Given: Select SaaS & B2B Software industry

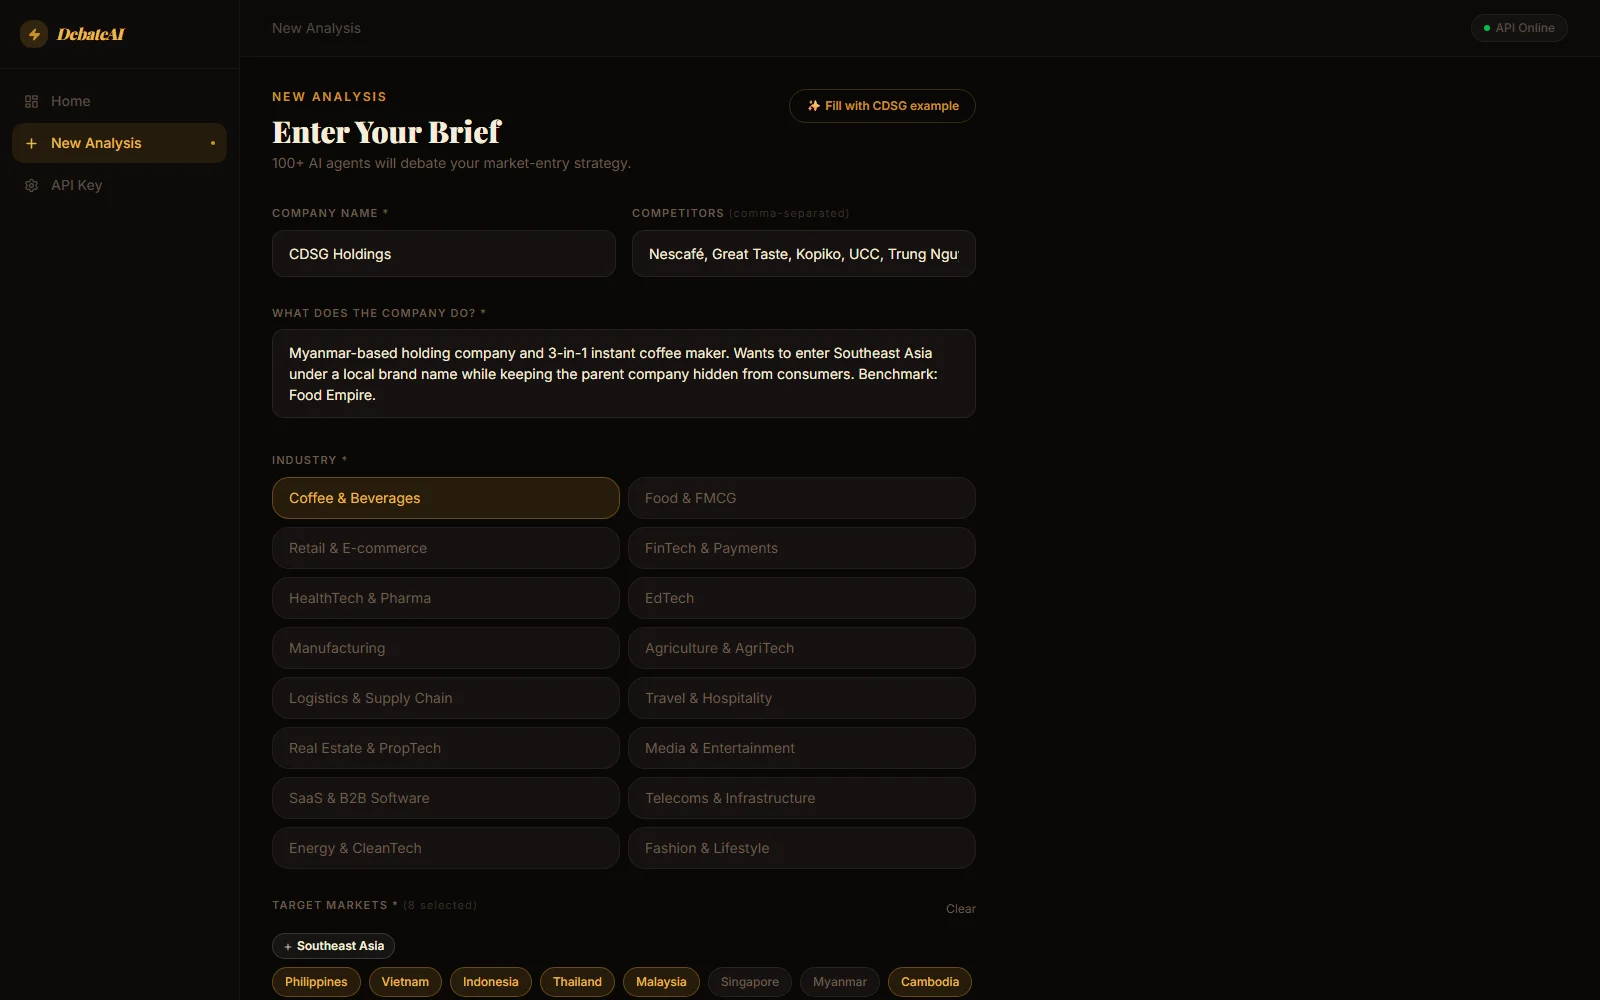Looking at the screenshot, I should pyautogui.click(x=446, y=798).
